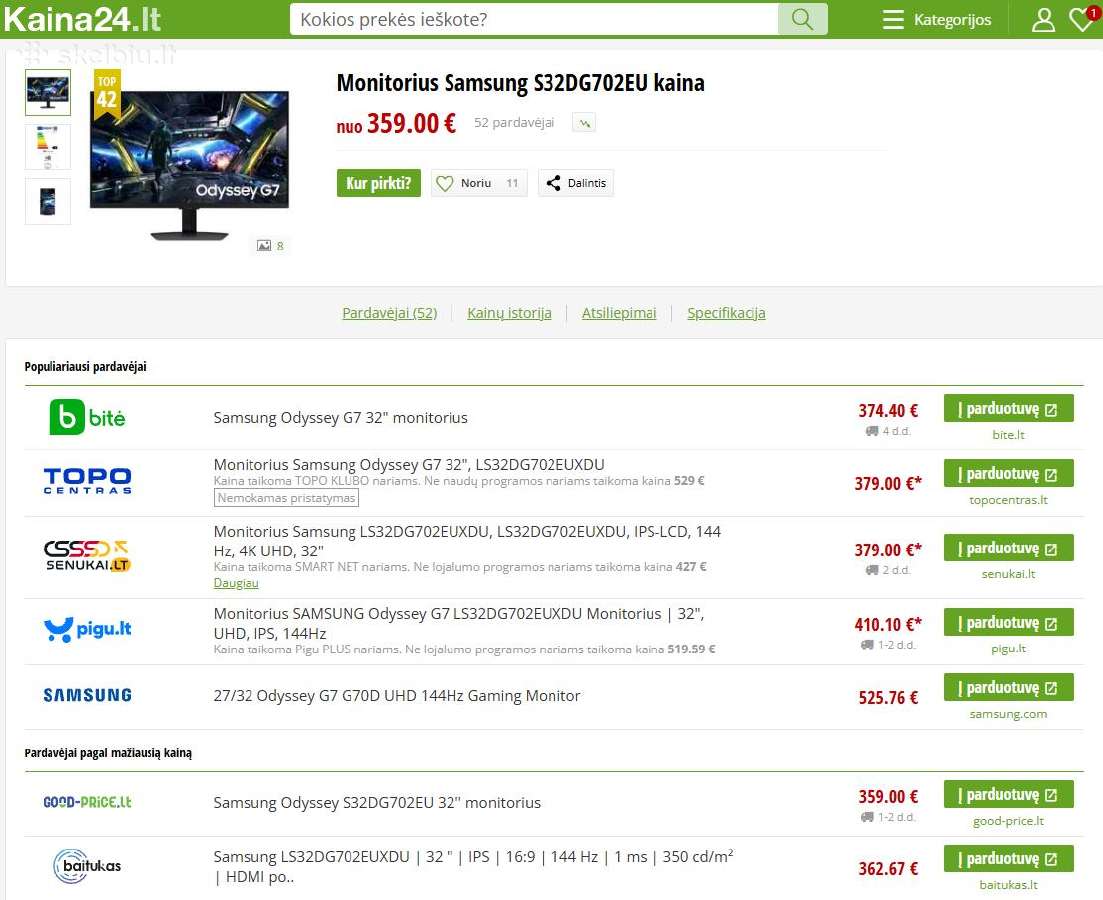Image resolution: width=1103 pixels, height=900 pixels.
Task: Open the user account icon
Action: [x=1043, y=20]
